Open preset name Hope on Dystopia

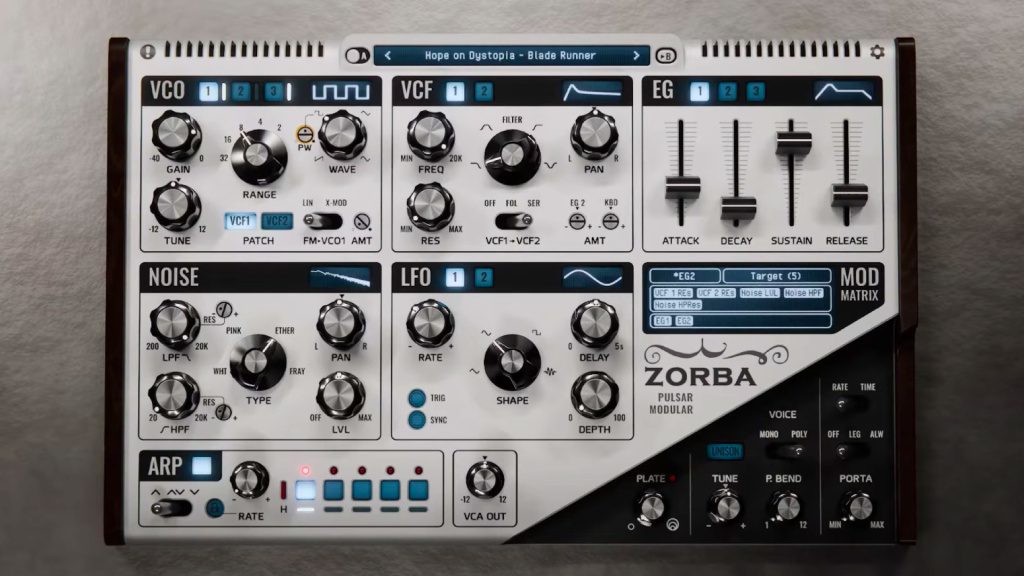pos(510,56)
